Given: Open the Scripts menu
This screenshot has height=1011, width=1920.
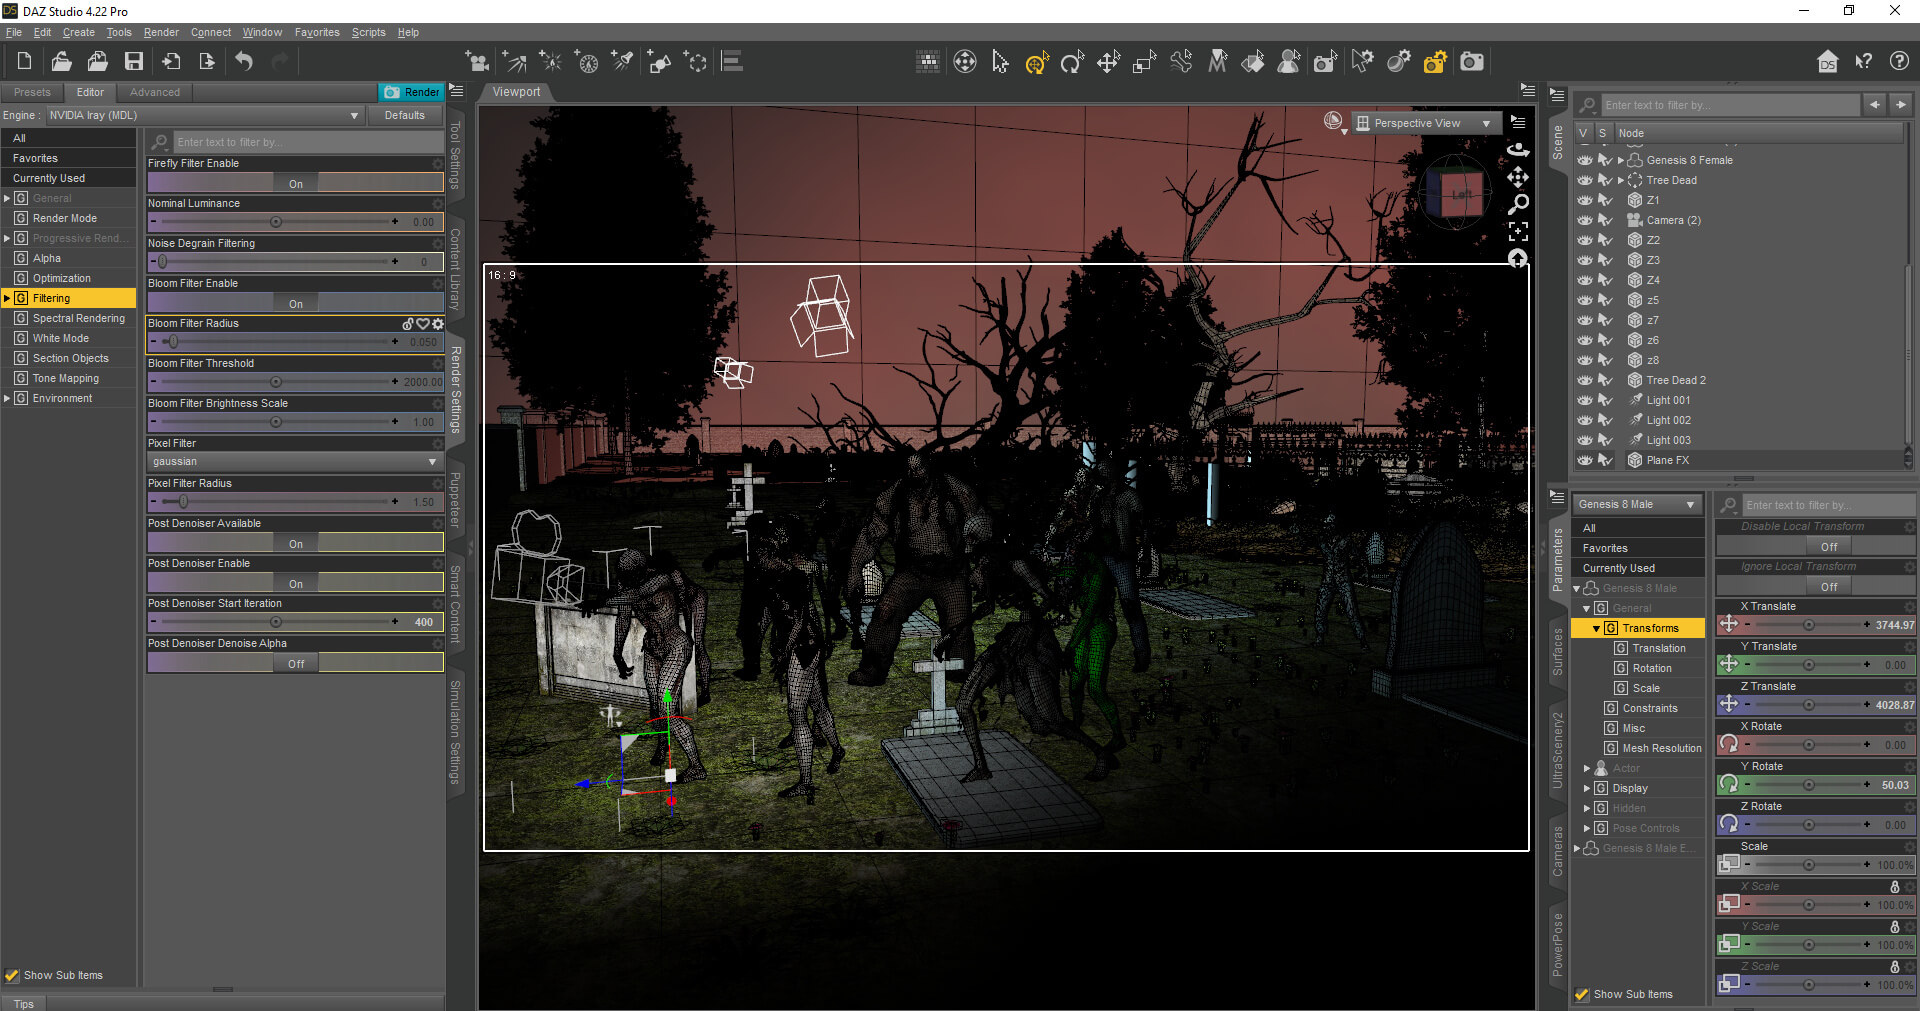Looking at the screenshot, I should coord(368,32).
